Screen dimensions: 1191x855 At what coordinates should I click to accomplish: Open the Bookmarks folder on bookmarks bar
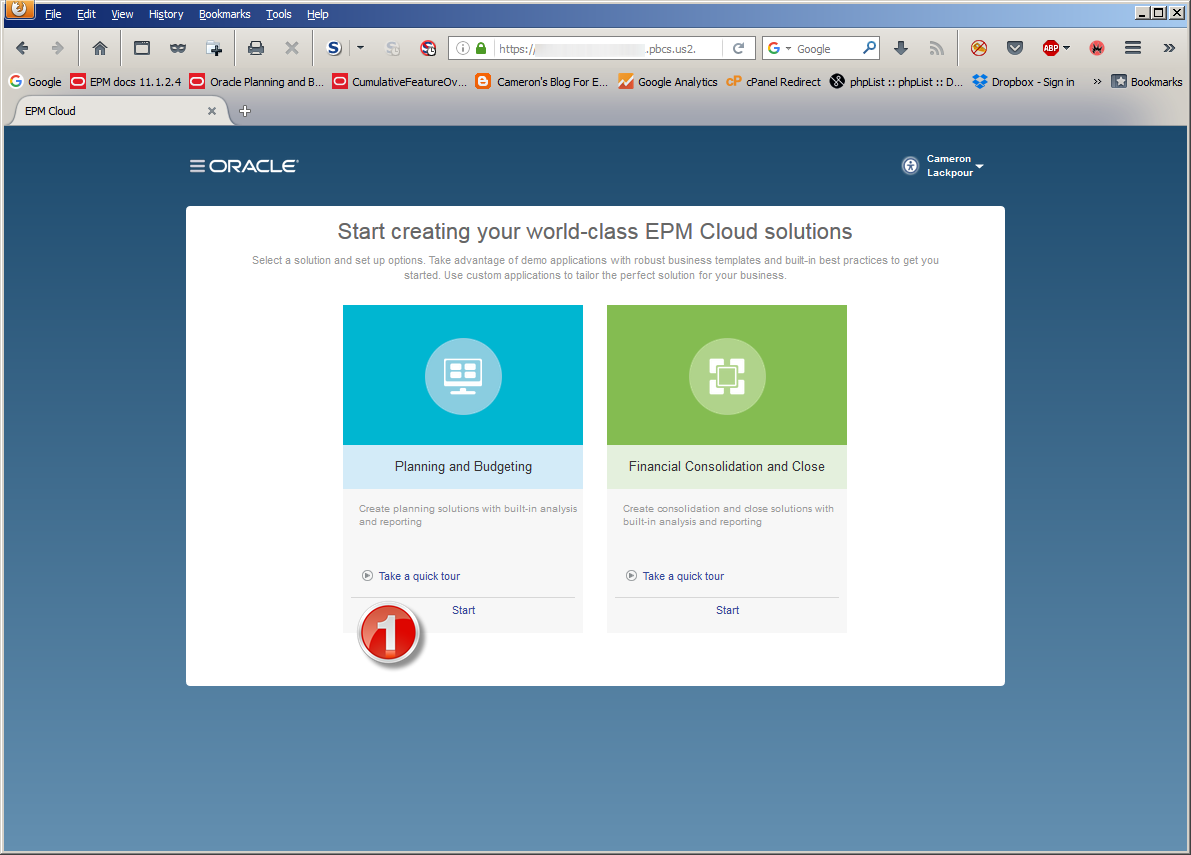[x=1147, y=81]
